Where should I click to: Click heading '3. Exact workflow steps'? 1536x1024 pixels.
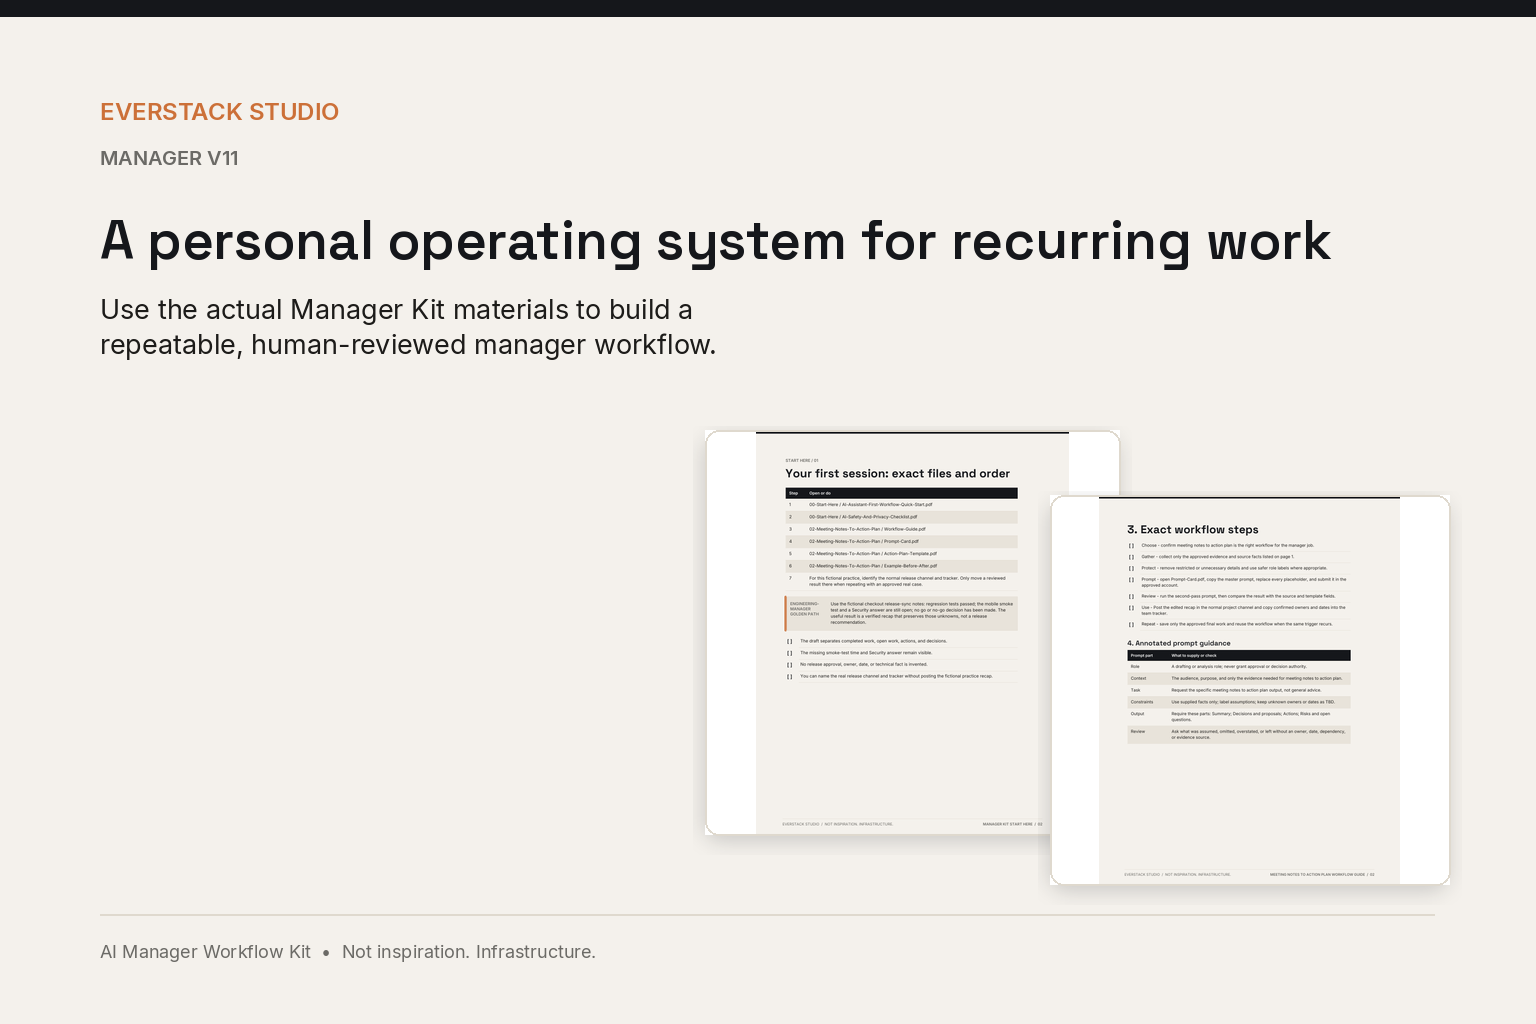pos(1192,530)
